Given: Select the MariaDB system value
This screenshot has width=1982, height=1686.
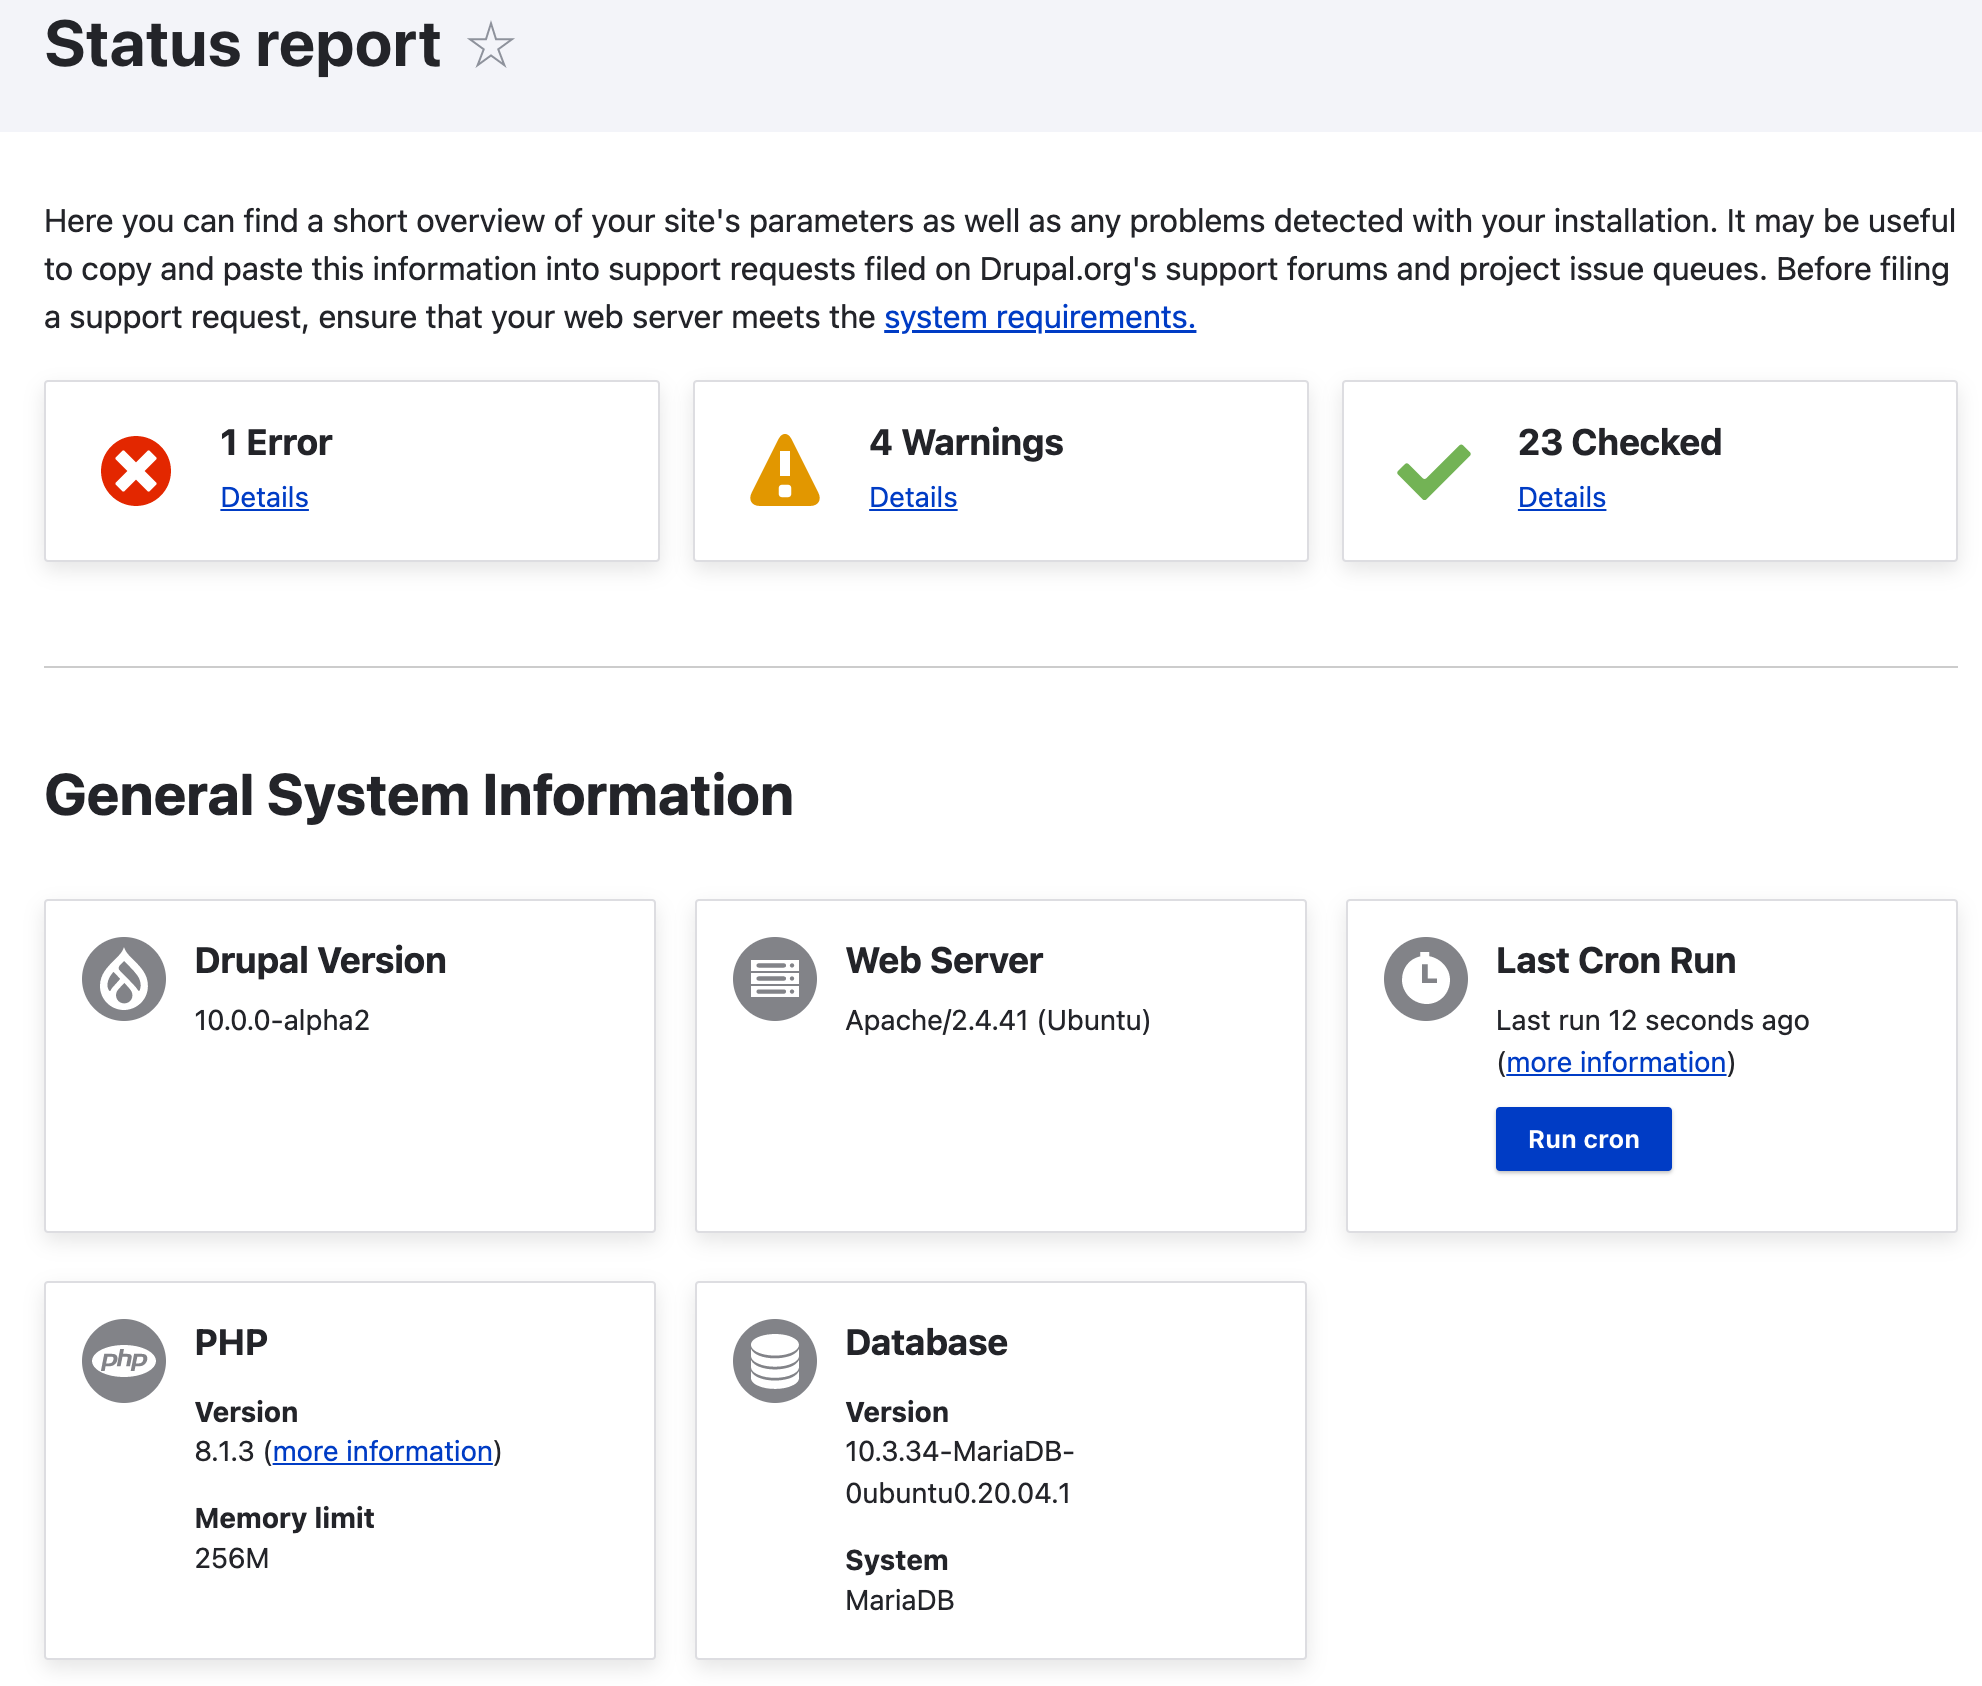Looking at the screenshot, I should coord(900,1600).
